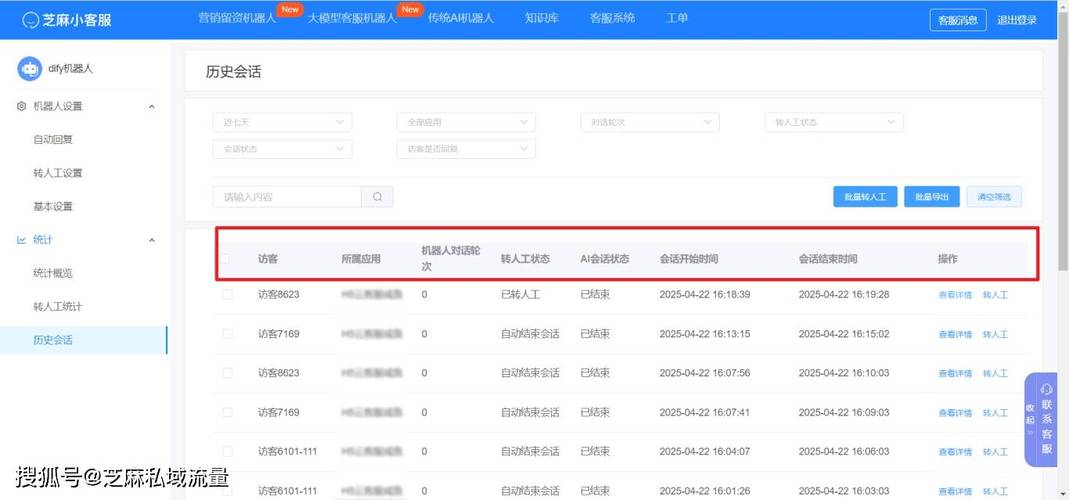Click 查看详情 for session starting 16:13:15
This screenshot has width=1069, height=500.
pos(955,335)
